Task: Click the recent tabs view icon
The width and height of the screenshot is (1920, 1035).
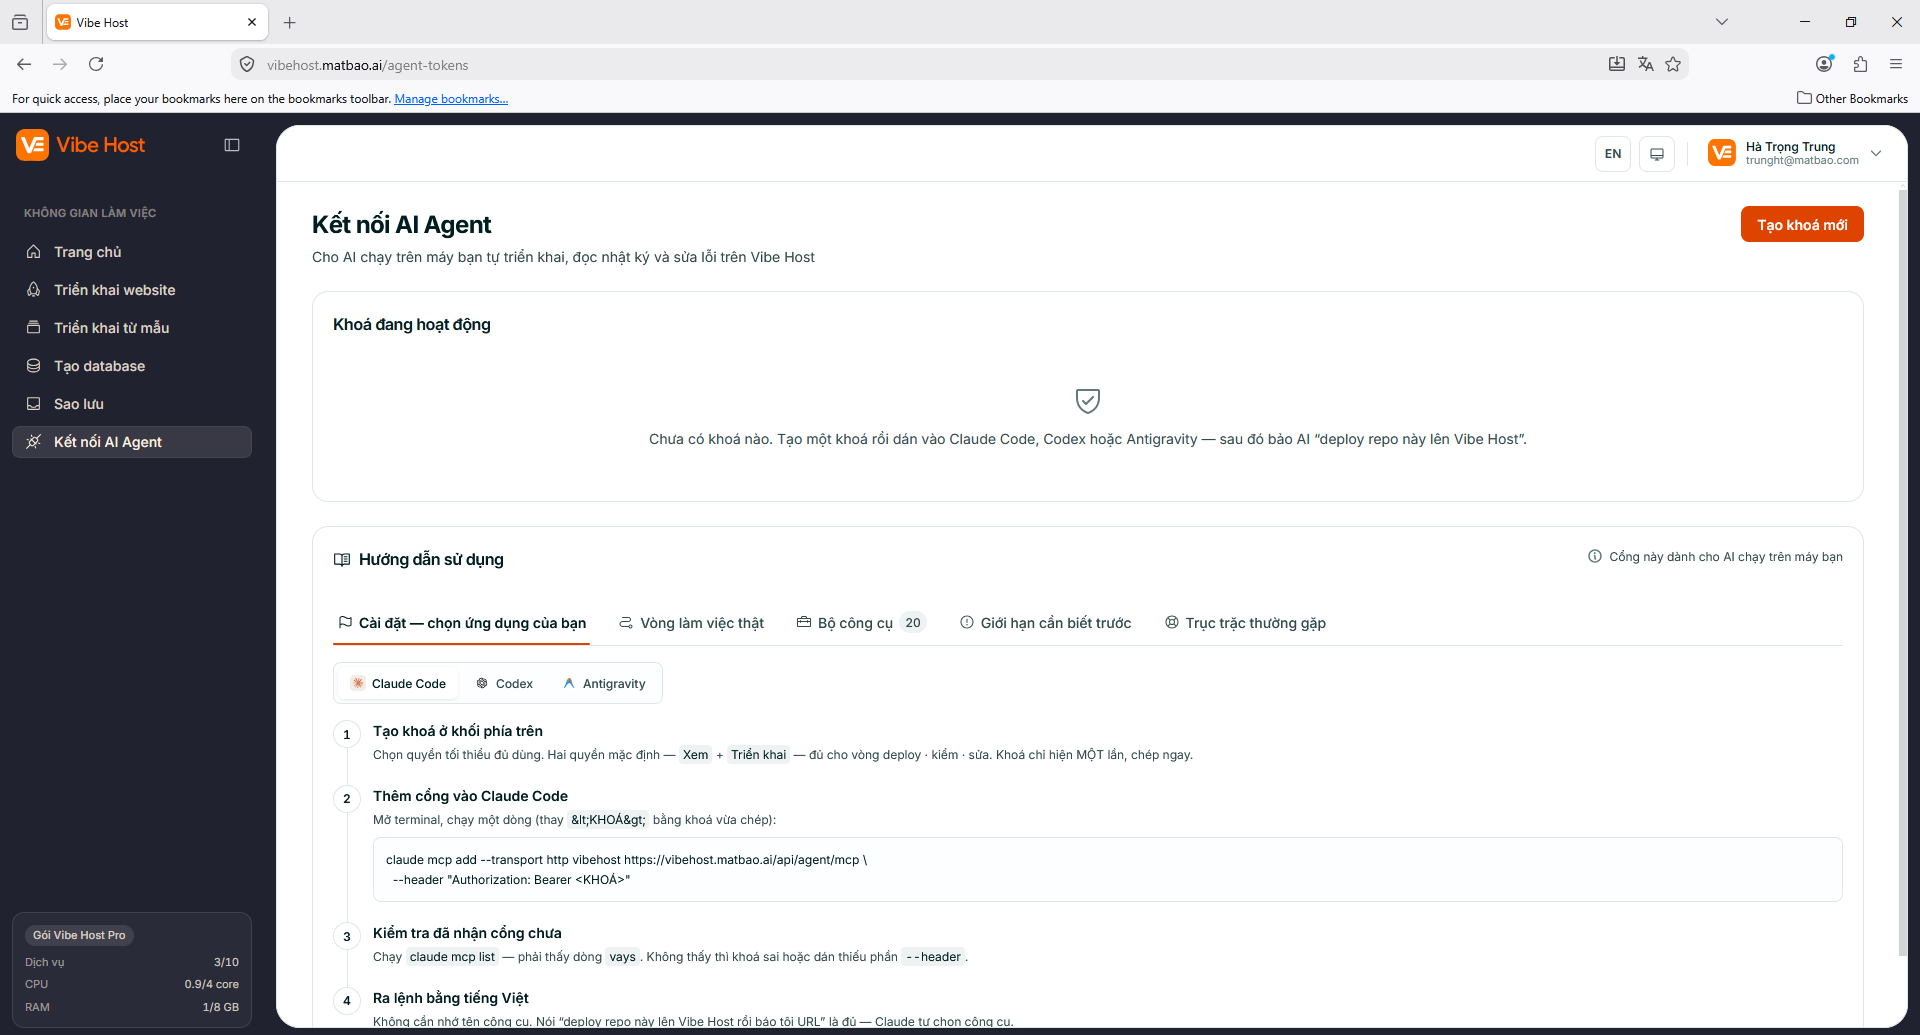Action: click(20, 22)
